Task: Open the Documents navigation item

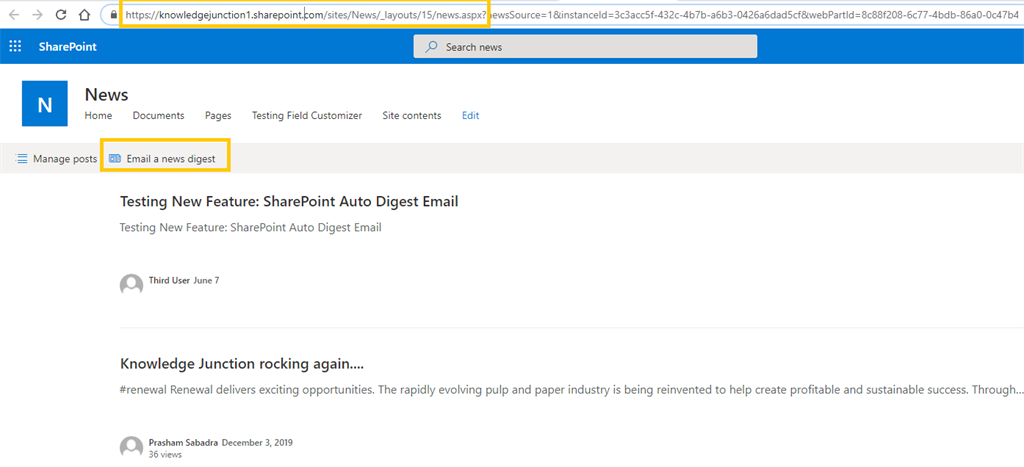Action: (159, 116)
